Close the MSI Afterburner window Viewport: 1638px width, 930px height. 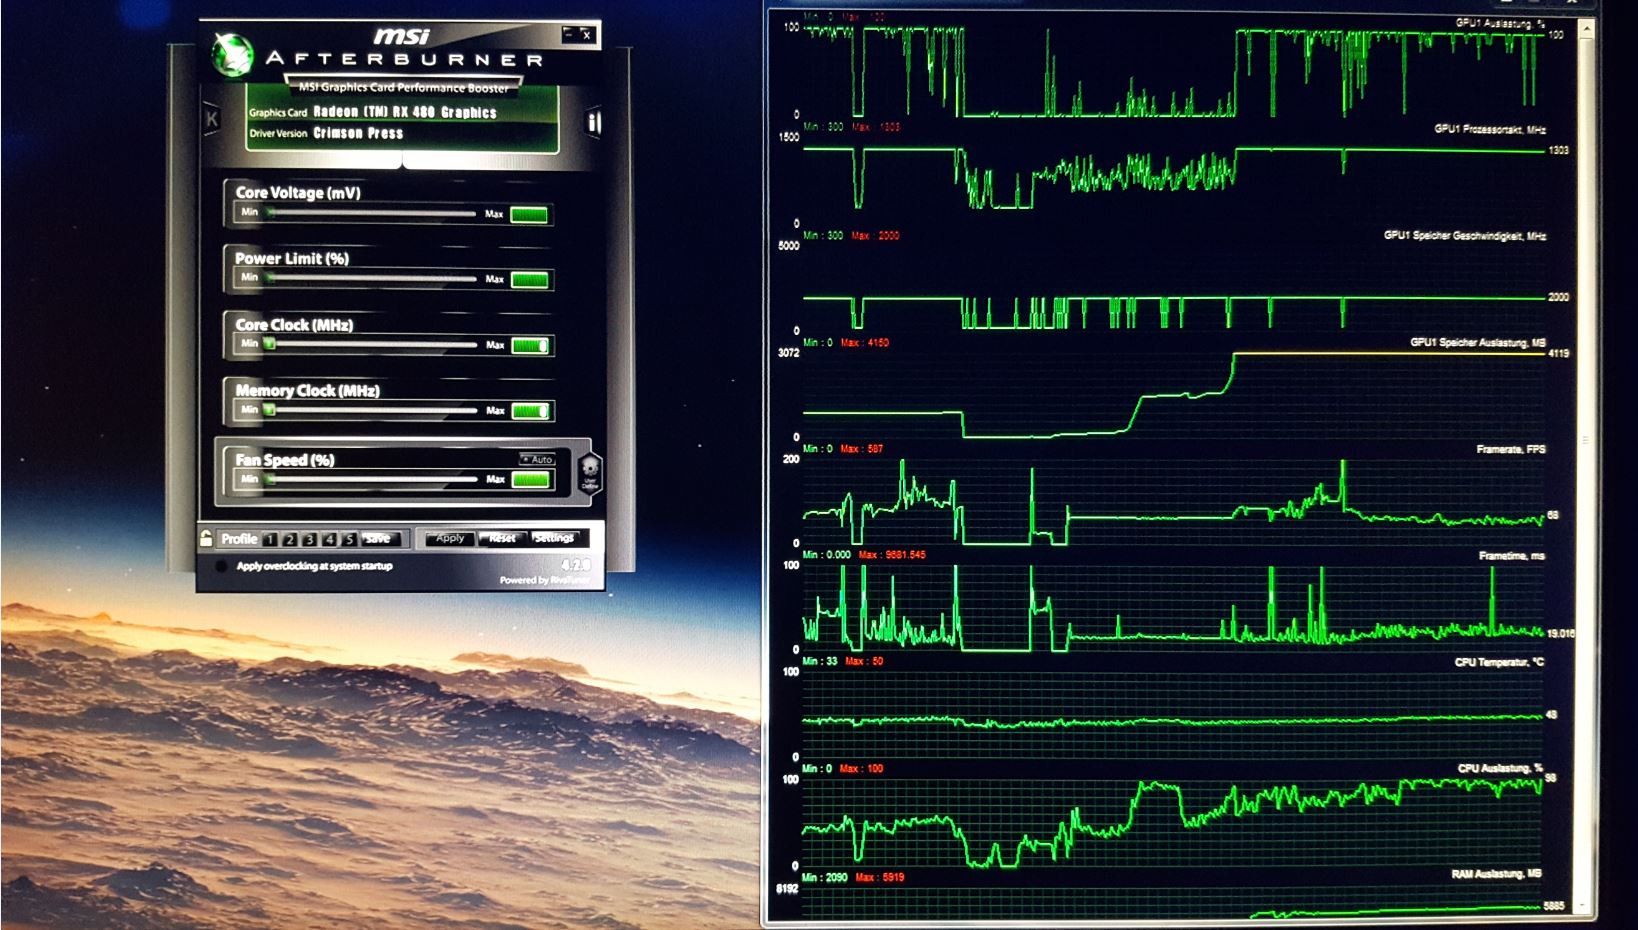(x=587, y=35)
